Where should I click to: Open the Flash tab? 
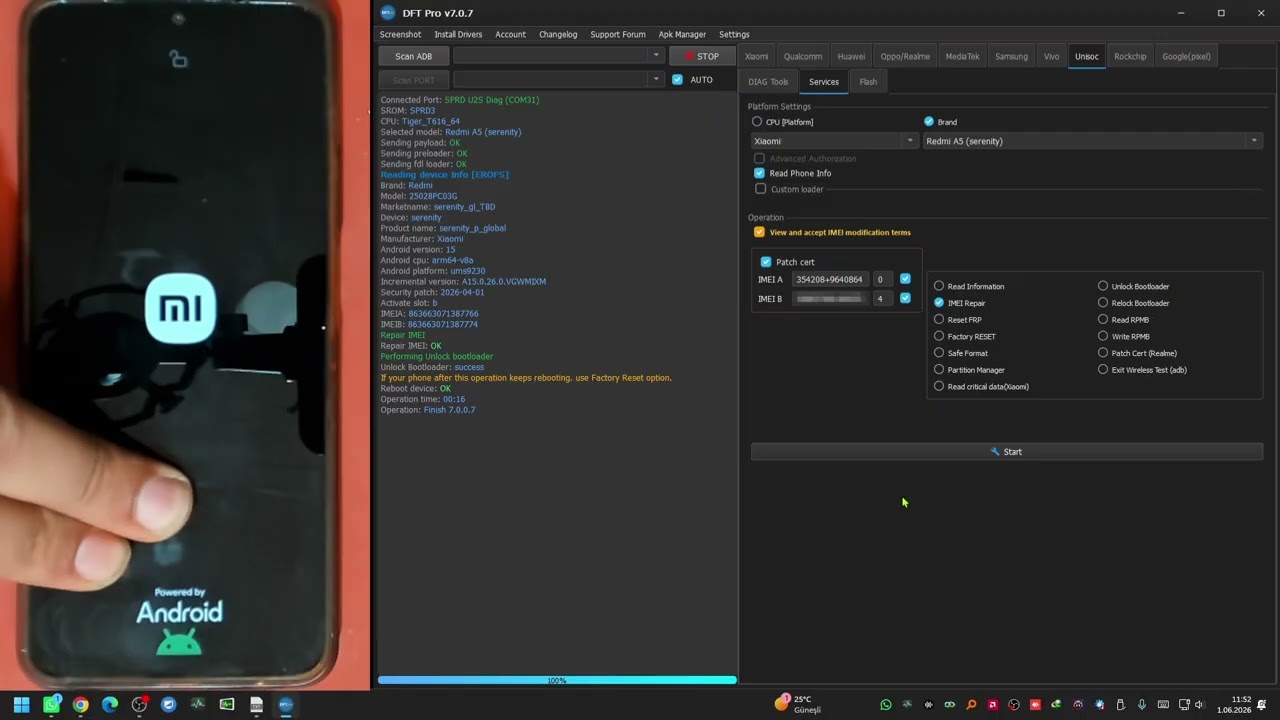point(868,82)
